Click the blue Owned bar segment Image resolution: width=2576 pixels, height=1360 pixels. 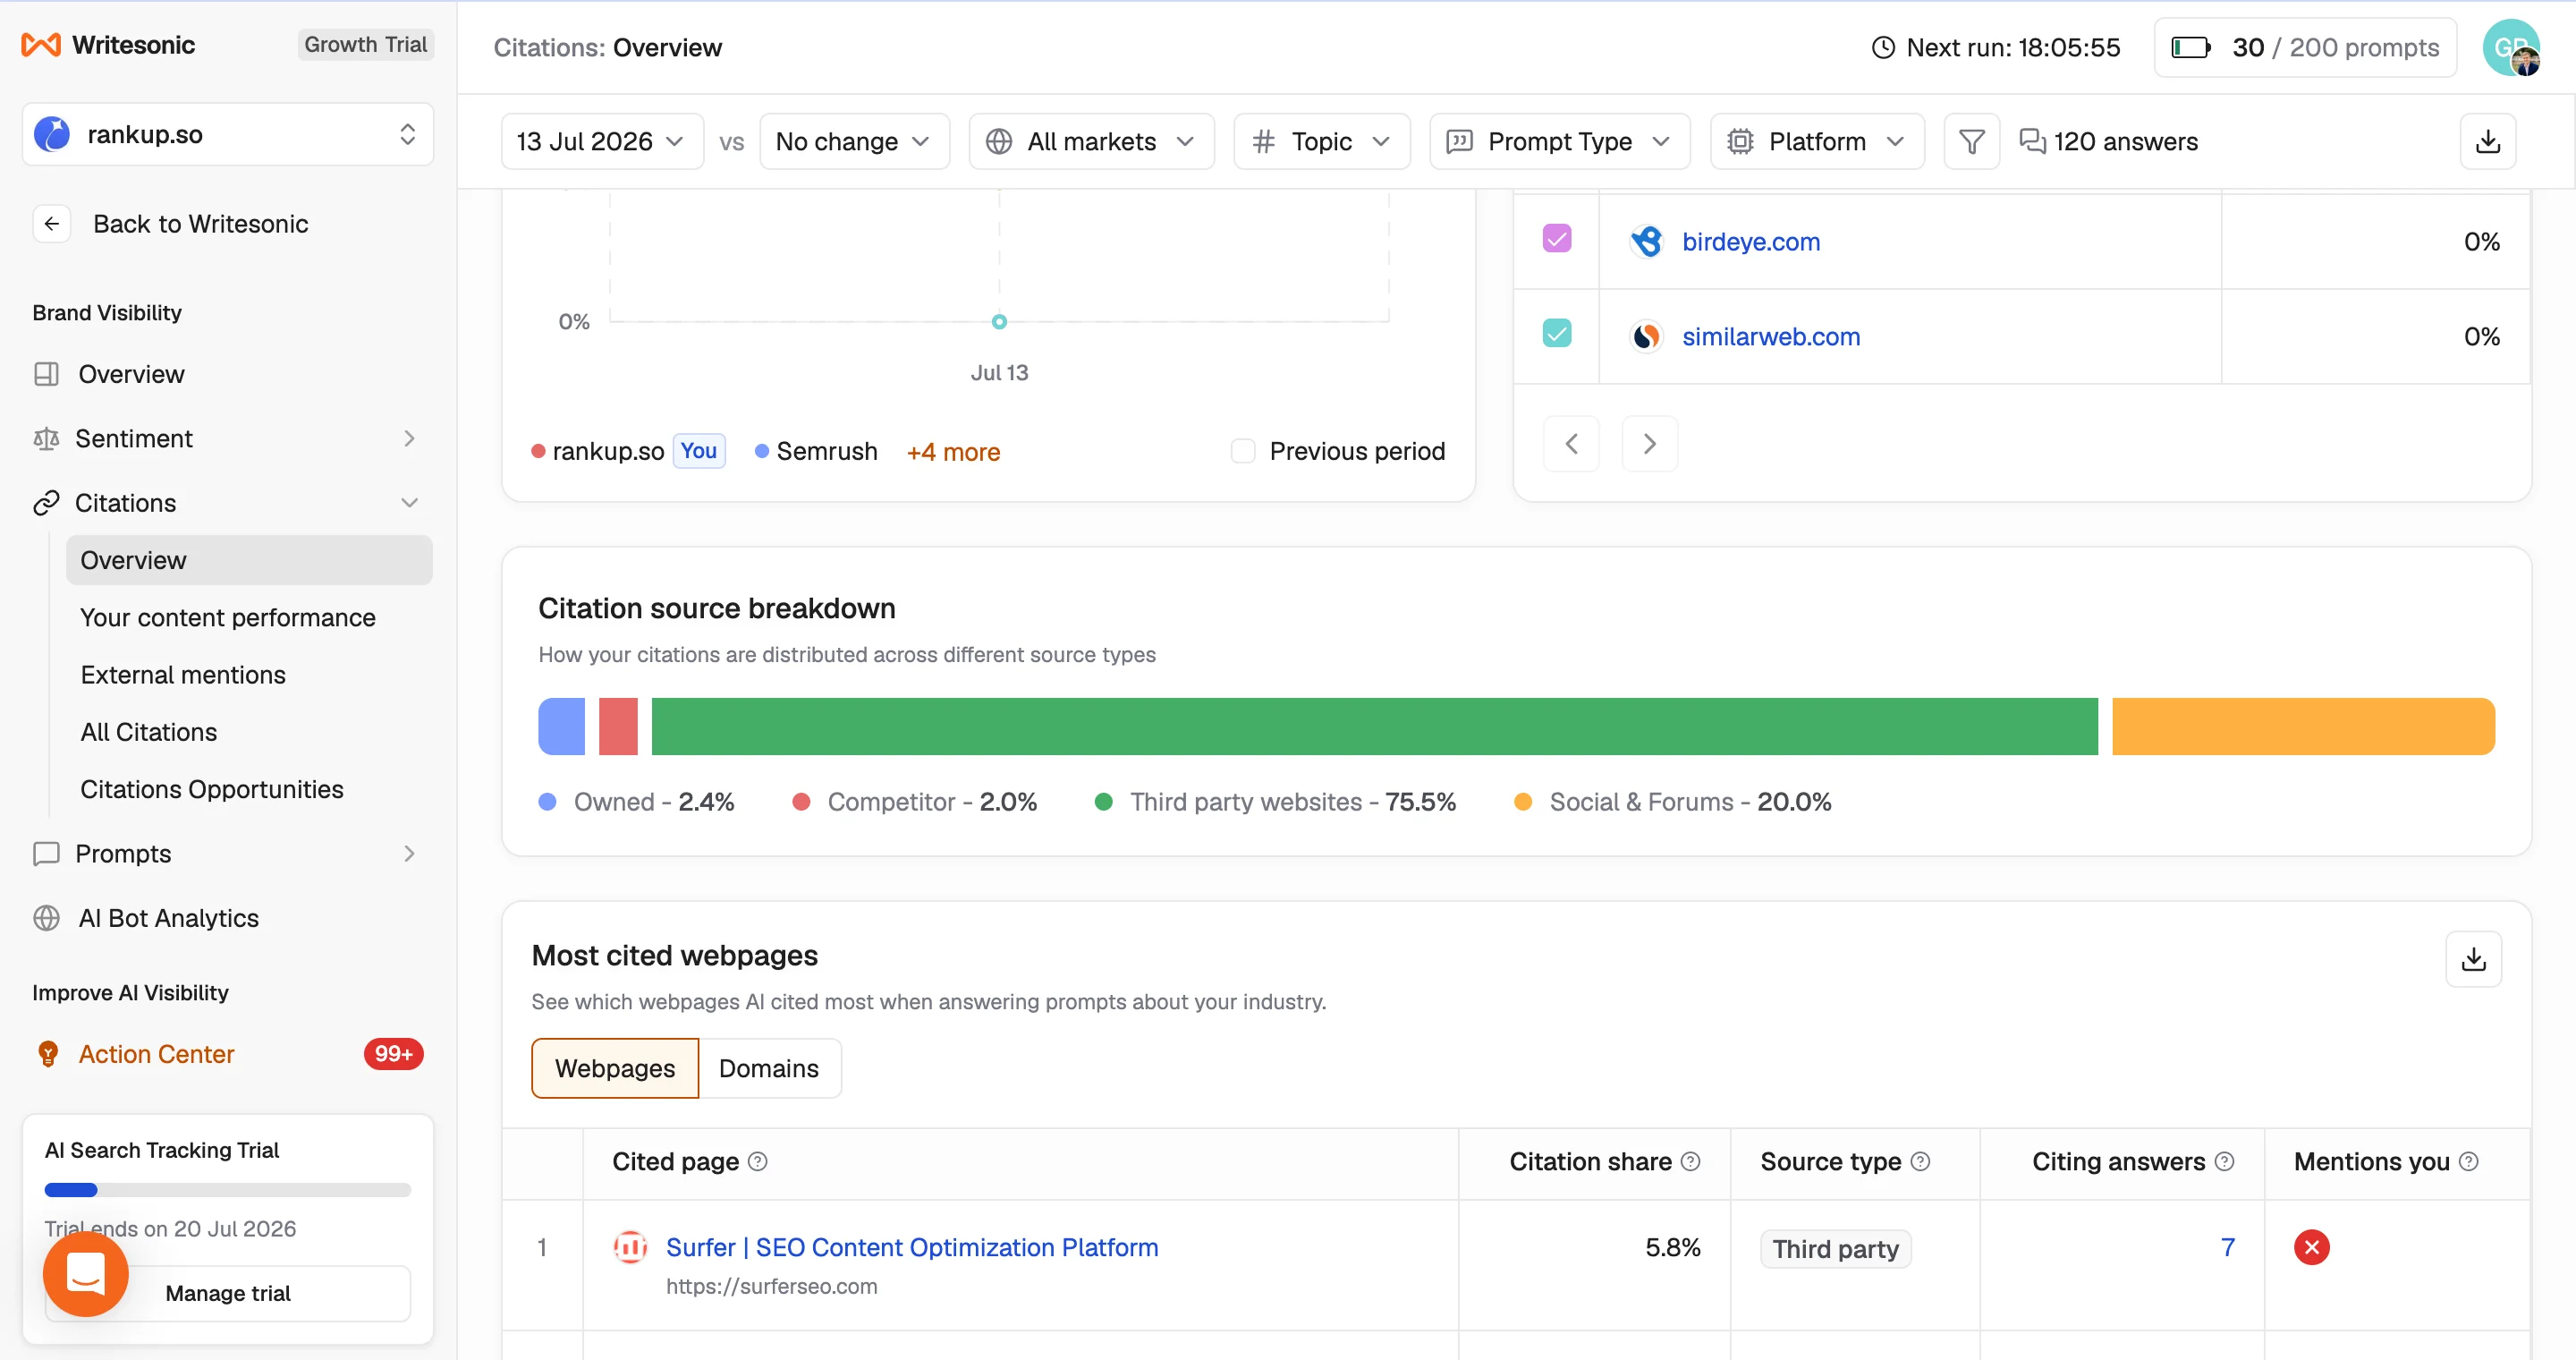561,727
